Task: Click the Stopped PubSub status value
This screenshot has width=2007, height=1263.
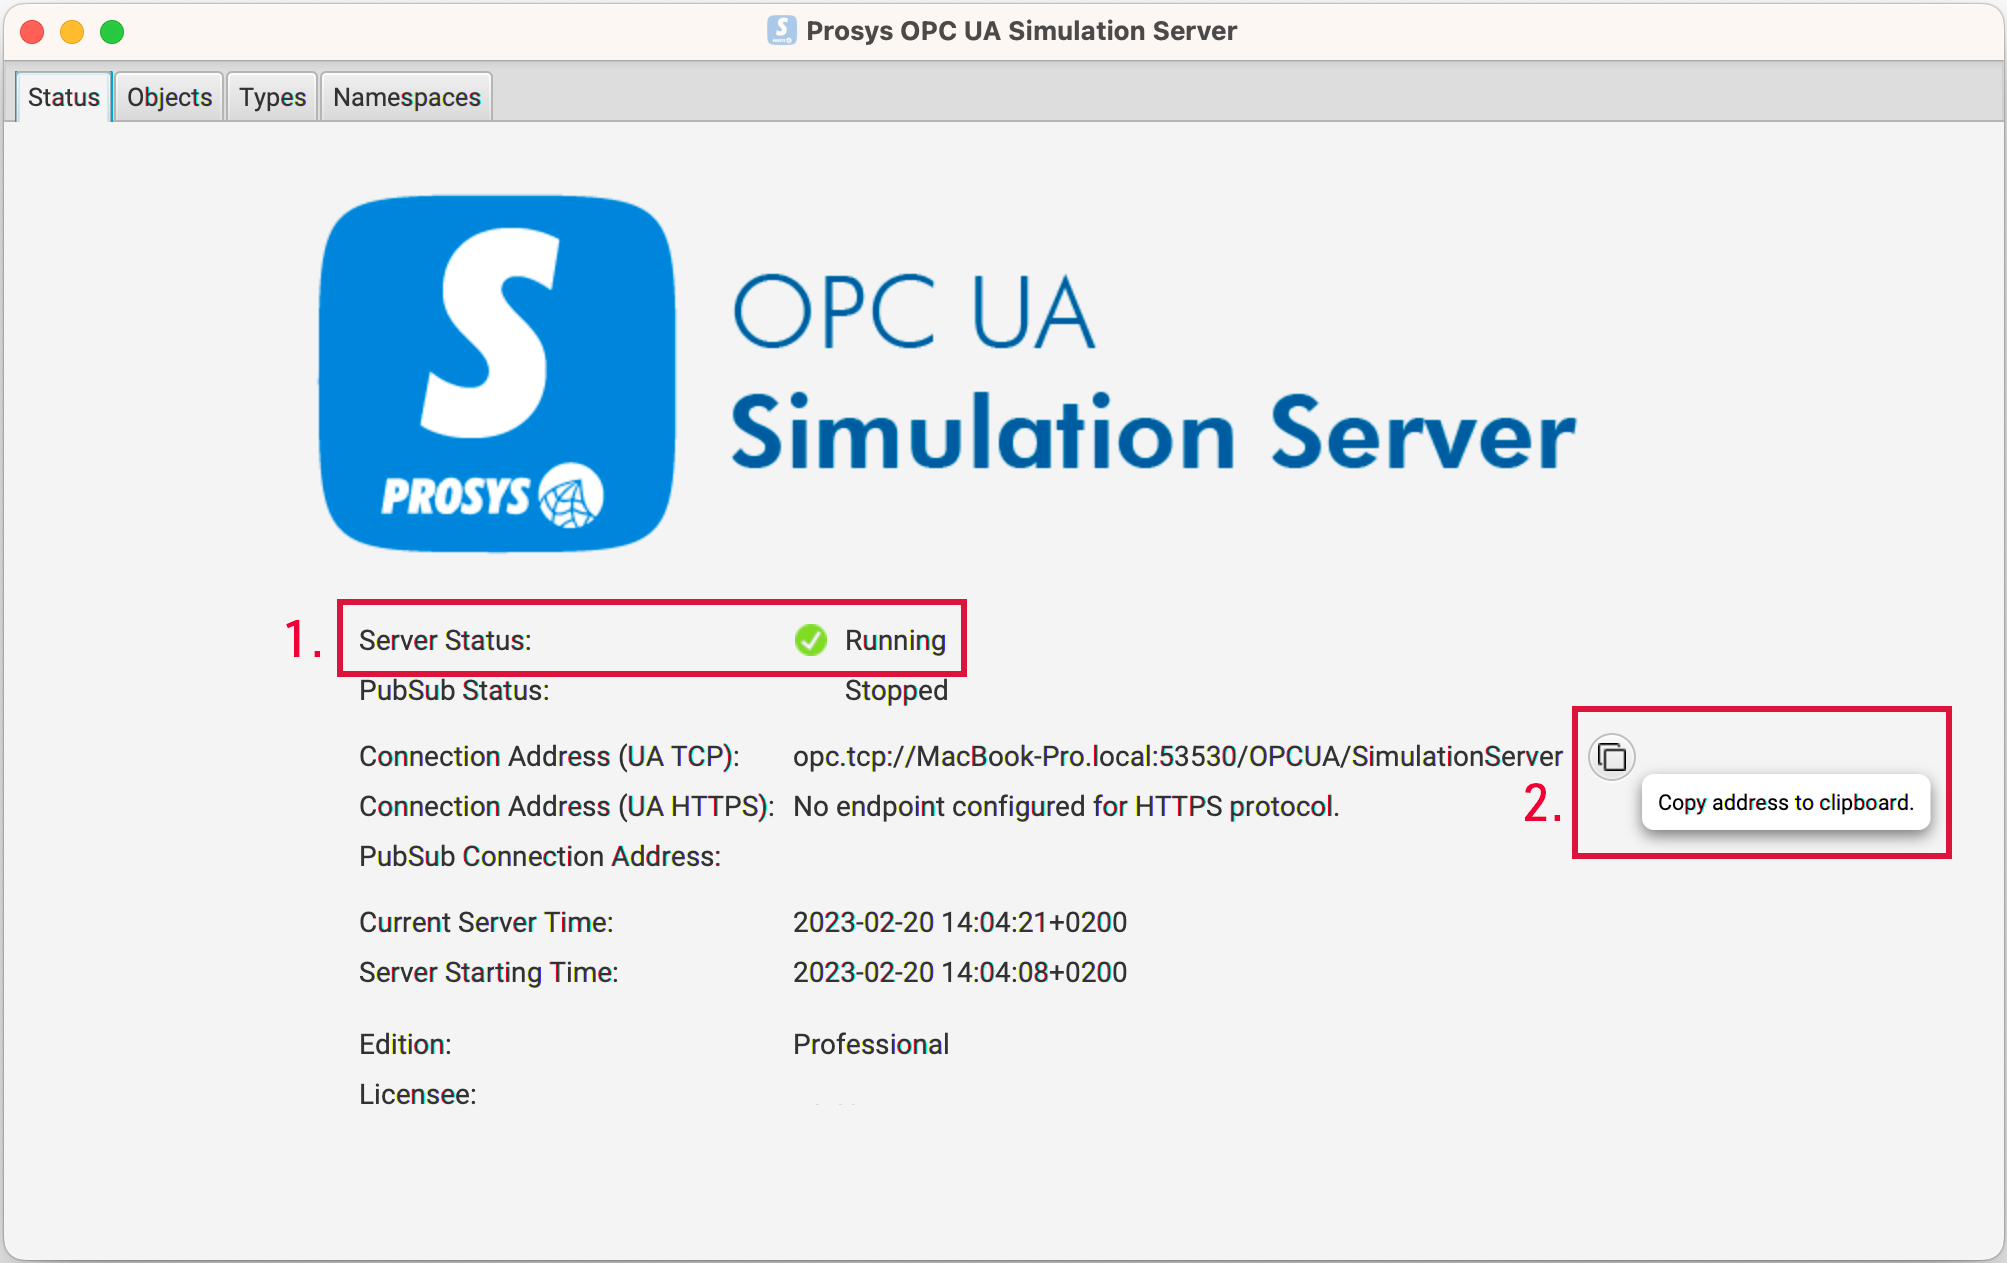Action: pyautogui.click(x=896, y=690)
